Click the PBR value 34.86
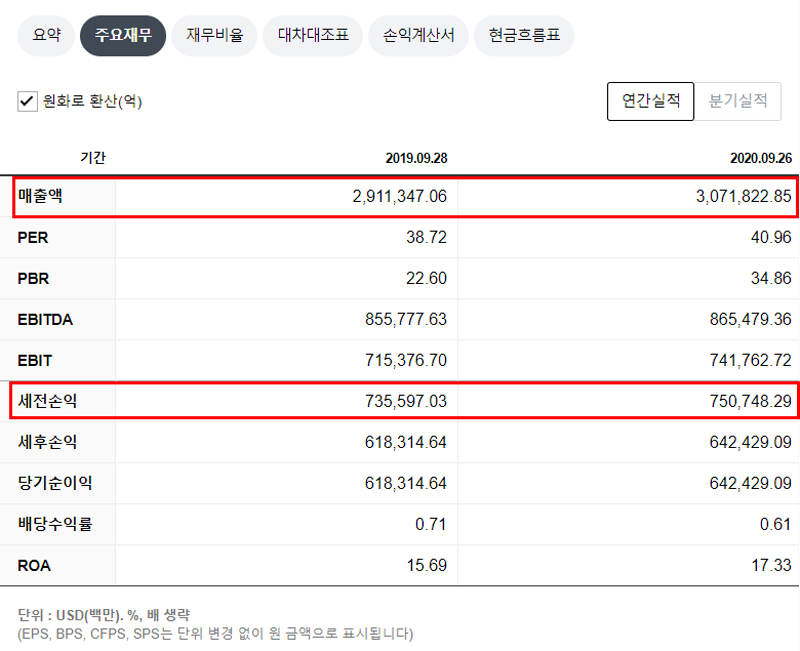Viewport: 800px width, 651px height. tap(771, 278)
